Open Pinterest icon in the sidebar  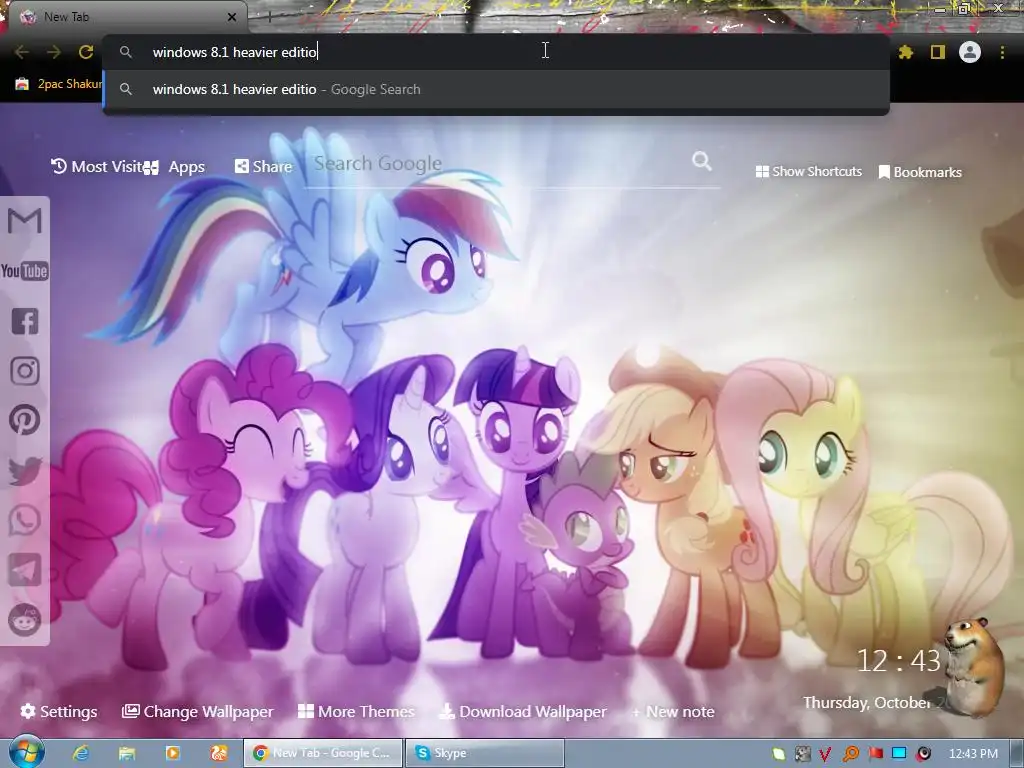[25, 420]
